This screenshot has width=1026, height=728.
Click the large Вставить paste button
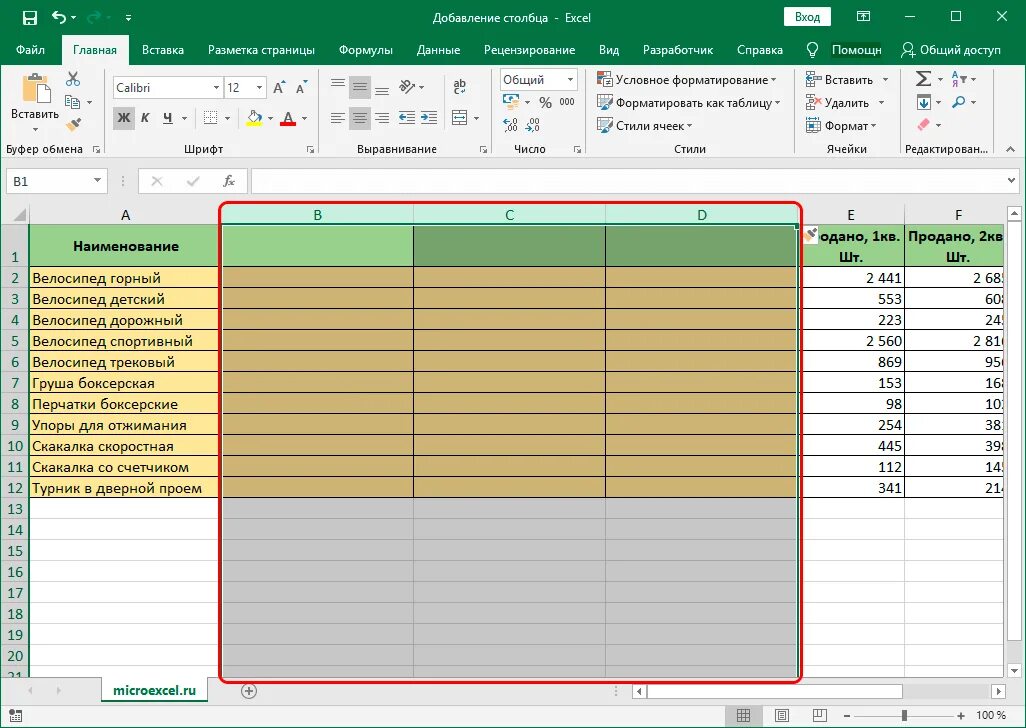point(35,96)
